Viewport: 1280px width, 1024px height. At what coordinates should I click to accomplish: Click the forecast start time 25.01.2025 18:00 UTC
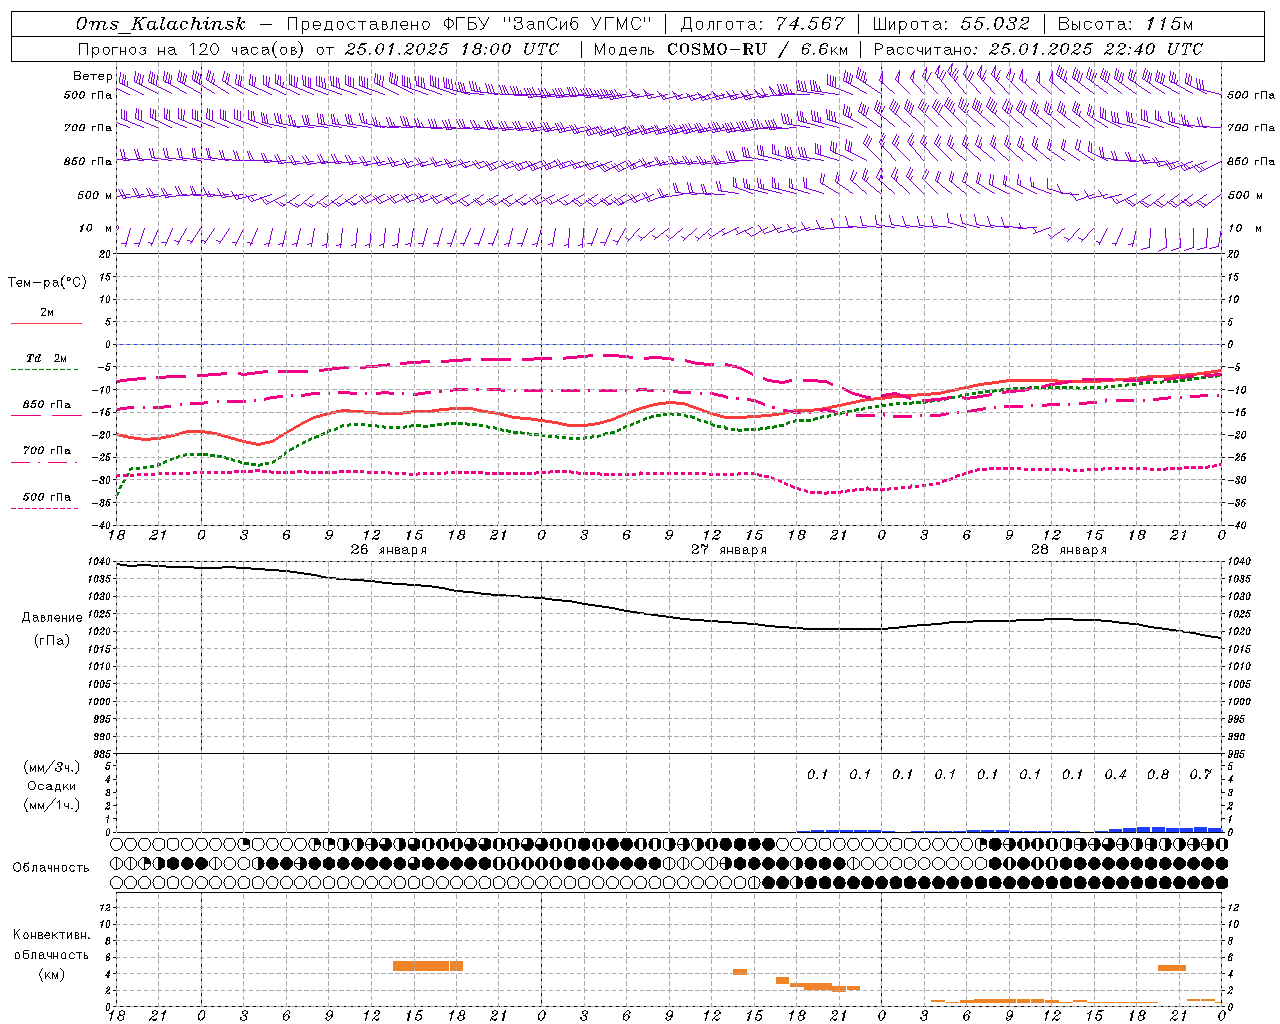(x=452, y=49)
